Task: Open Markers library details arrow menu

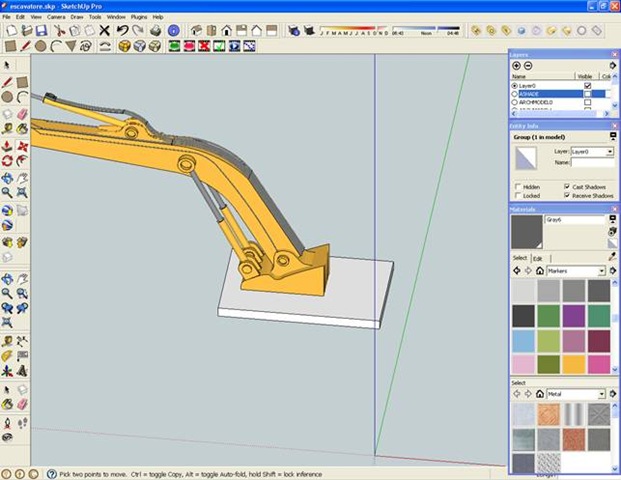Action: [x=613, y=271]
